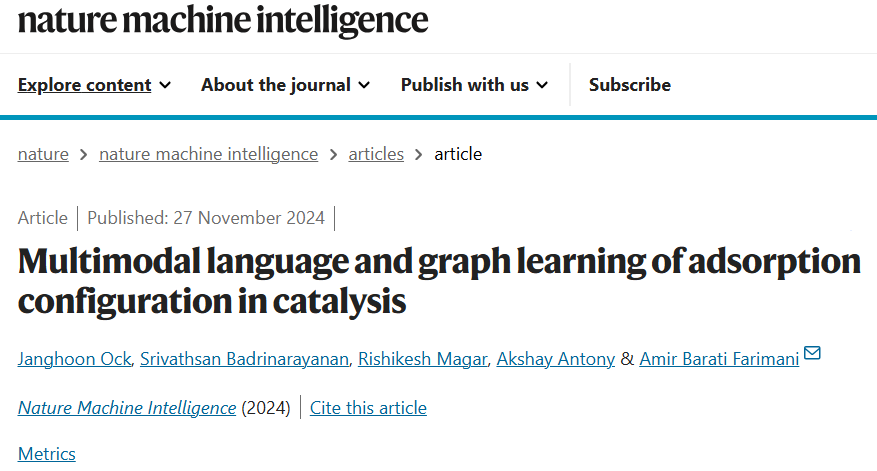Expand the Publish with us menu
877x471 pixels.
(x=474, y=85)
